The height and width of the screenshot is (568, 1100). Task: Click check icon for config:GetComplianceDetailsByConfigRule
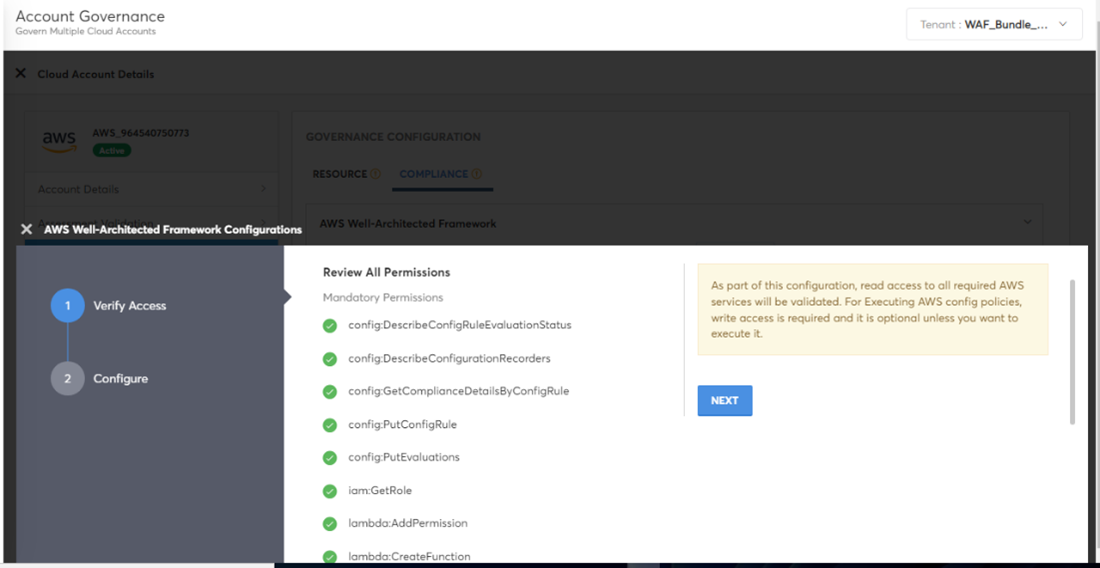[330, 392]
